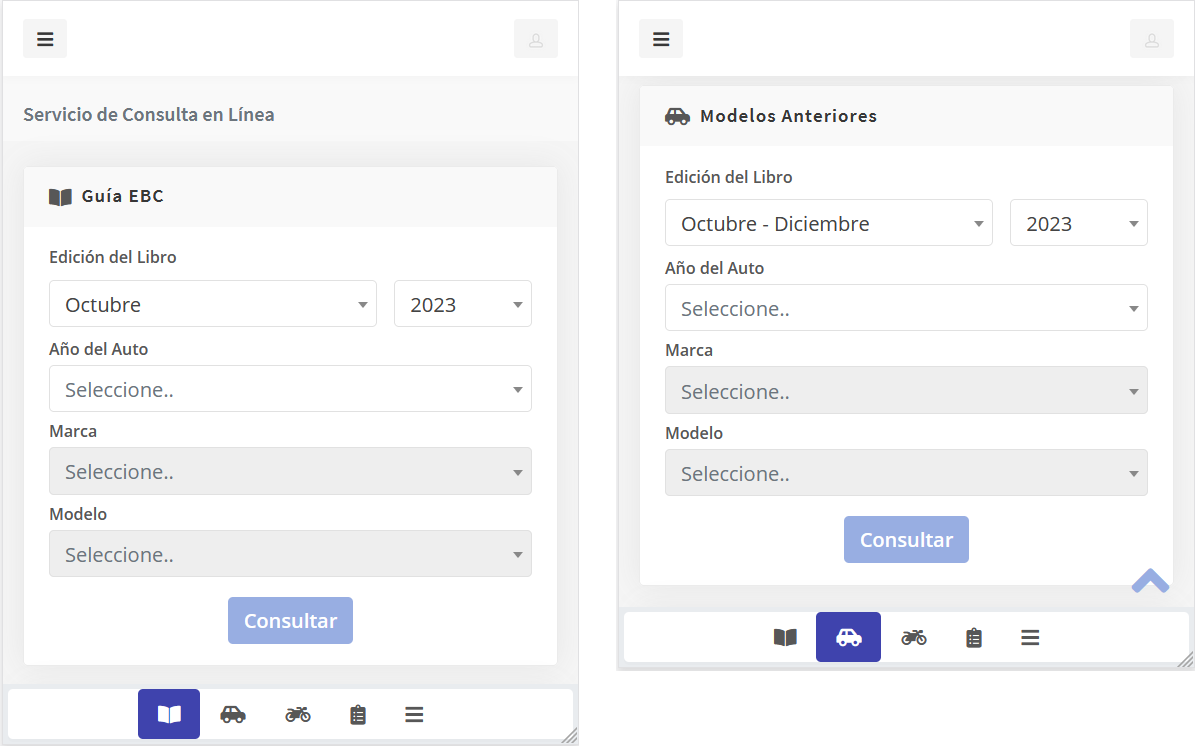Expand Año del Auto dropdown in Modelos Anteriores

[x=906, y=308]
